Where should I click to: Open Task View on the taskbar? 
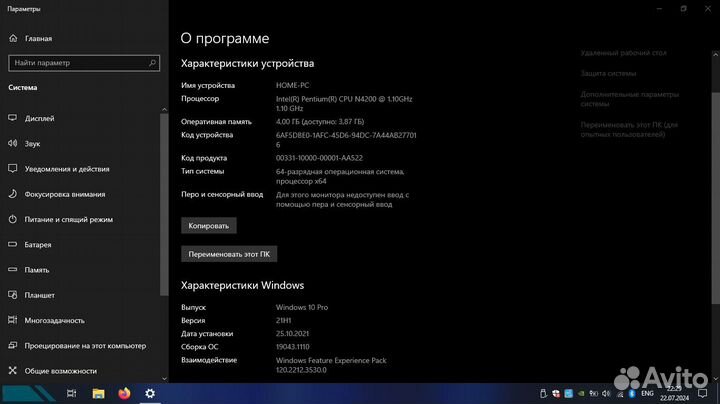click(x=71, y=393)
